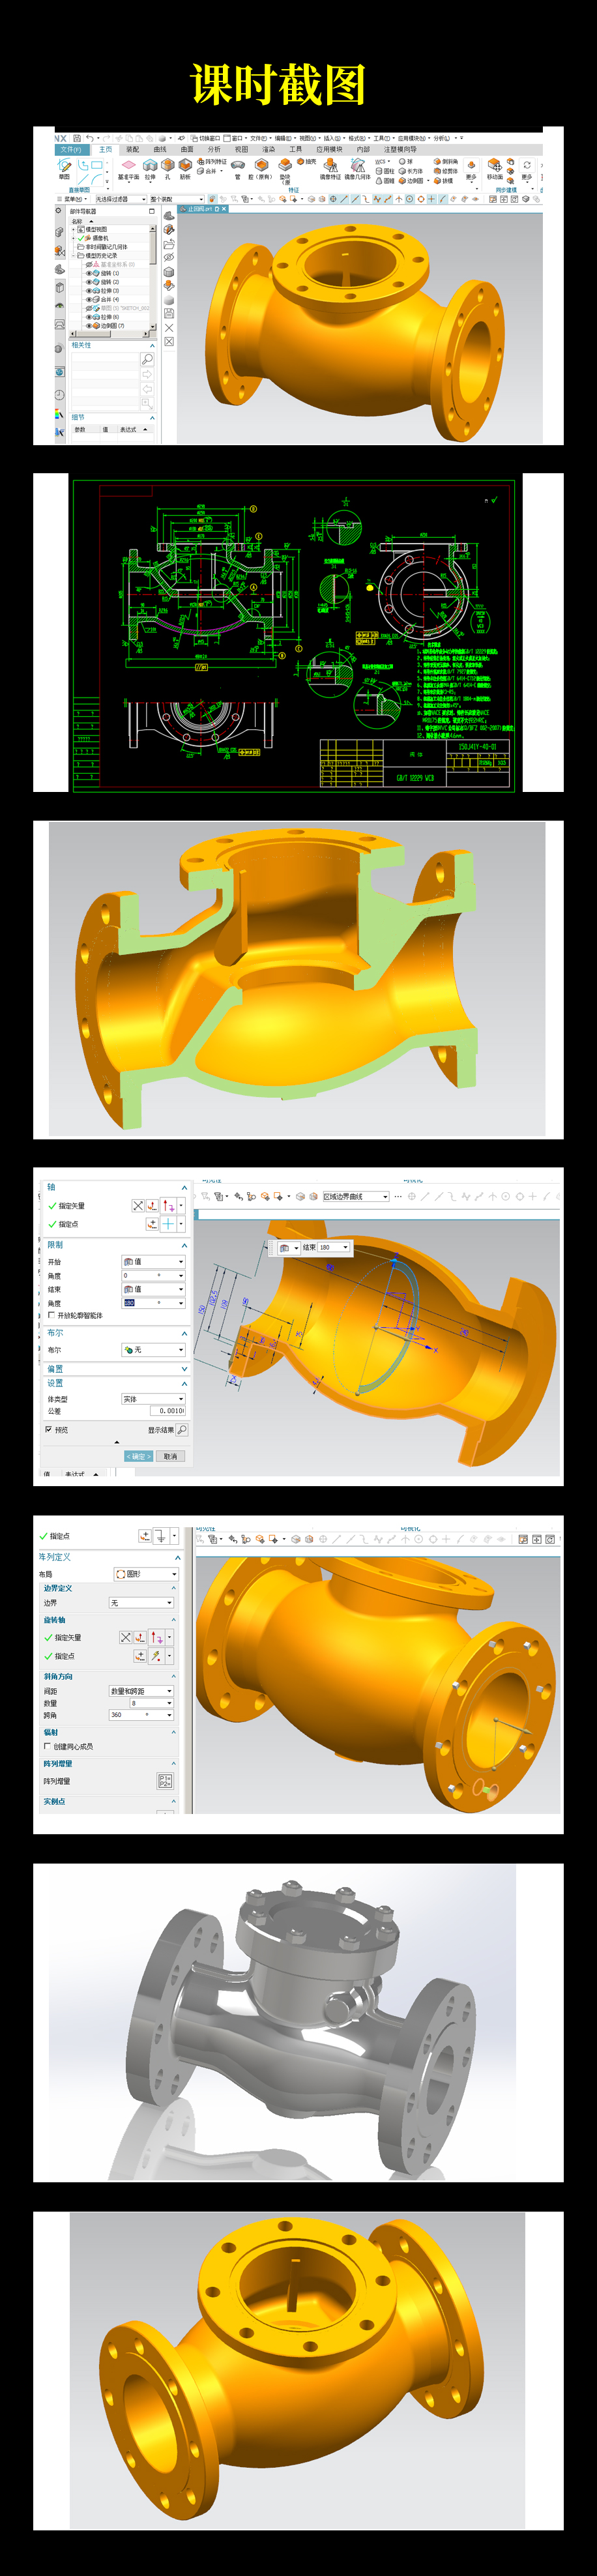This screenshot has height=2576, width=597.
Task: Select the 草图 sketch tool
Action: [x=65, y=168]
